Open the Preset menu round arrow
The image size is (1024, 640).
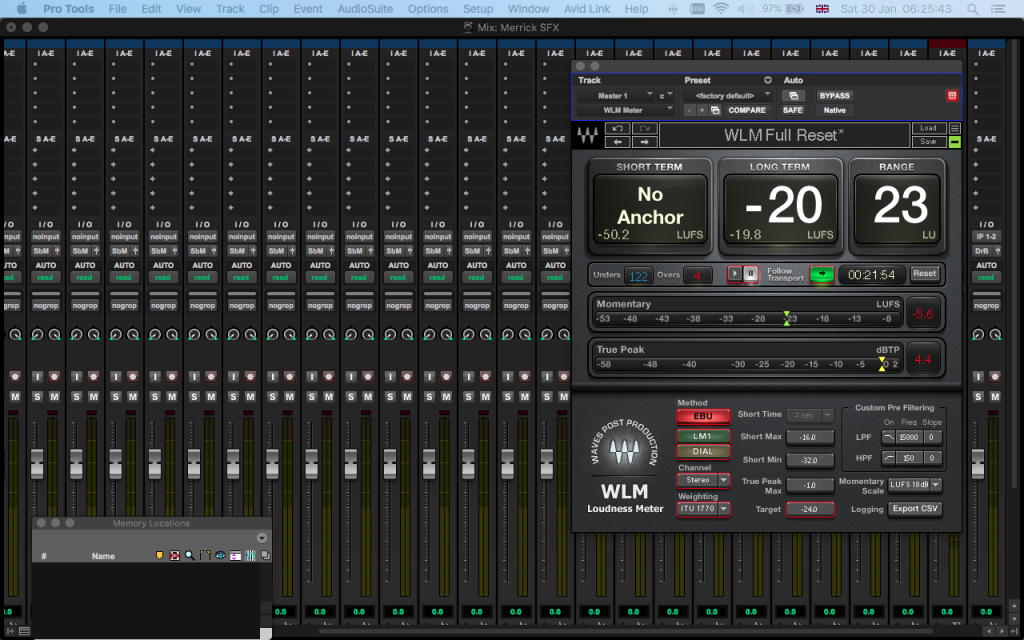coord(768,80)
